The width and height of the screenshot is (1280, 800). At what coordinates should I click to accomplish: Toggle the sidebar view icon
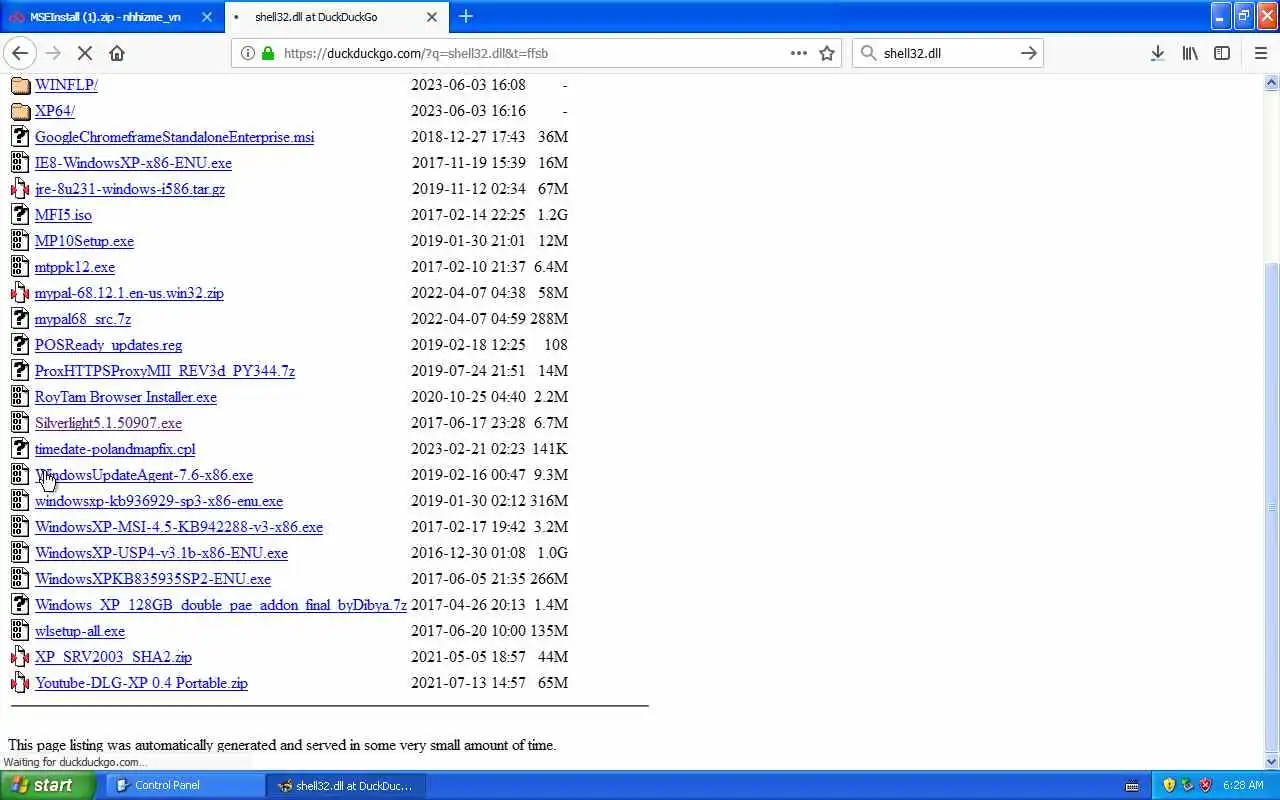(x=1222, y=53)
